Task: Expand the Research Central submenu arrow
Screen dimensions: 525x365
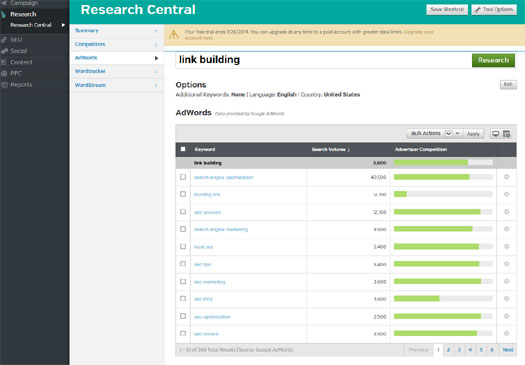Action: pos(63,25)
